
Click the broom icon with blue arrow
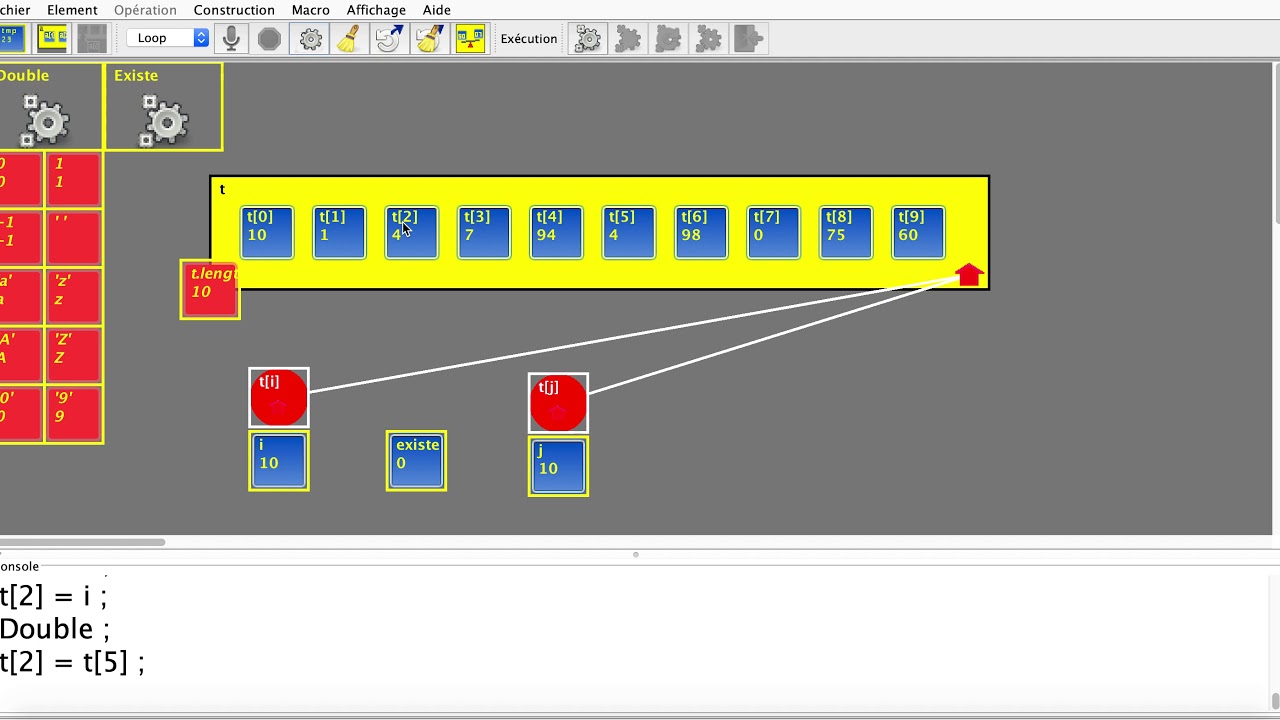pos(430,39)
